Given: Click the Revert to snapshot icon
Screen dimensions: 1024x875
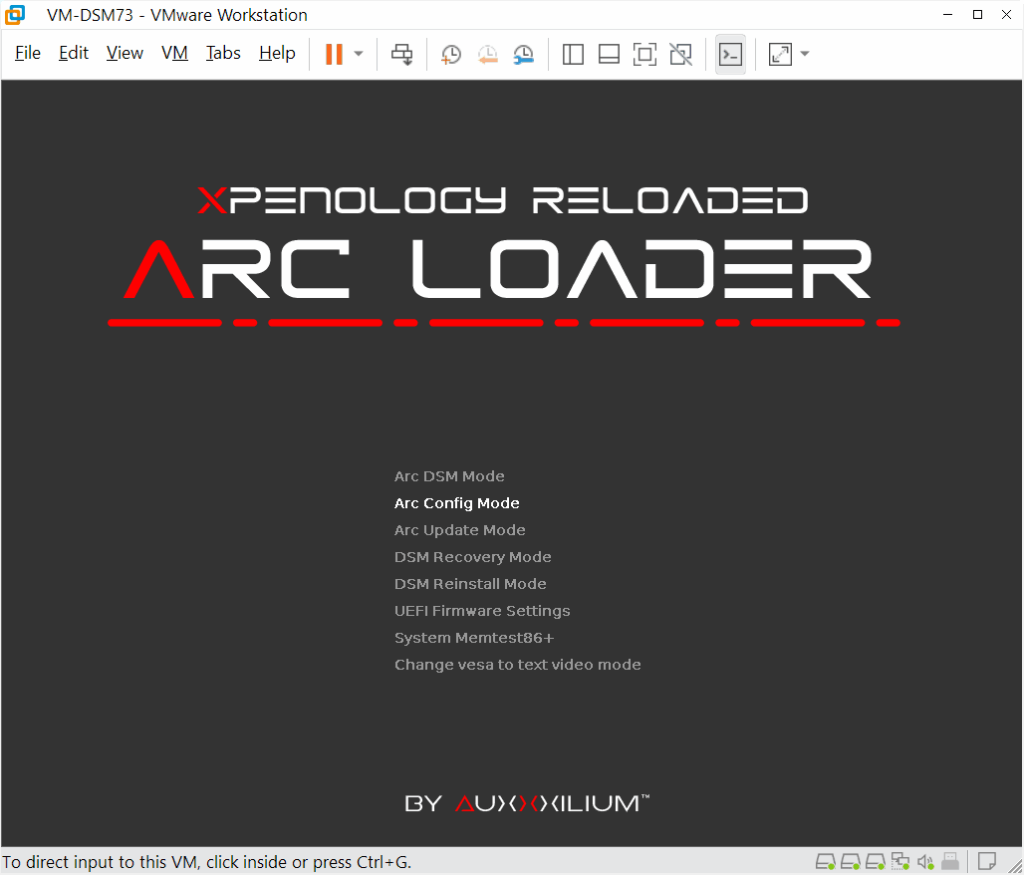Looking at the screenshot, I should (487, 54).
